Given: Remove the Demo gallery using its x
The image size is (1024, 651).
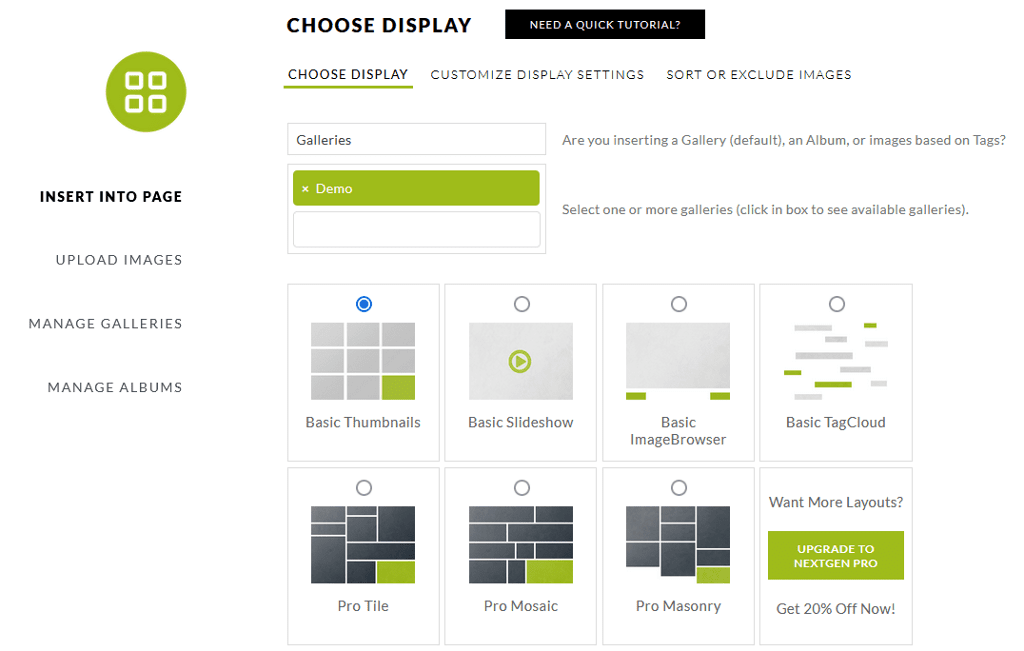Looking at the screenshot, I should [305, 189].
